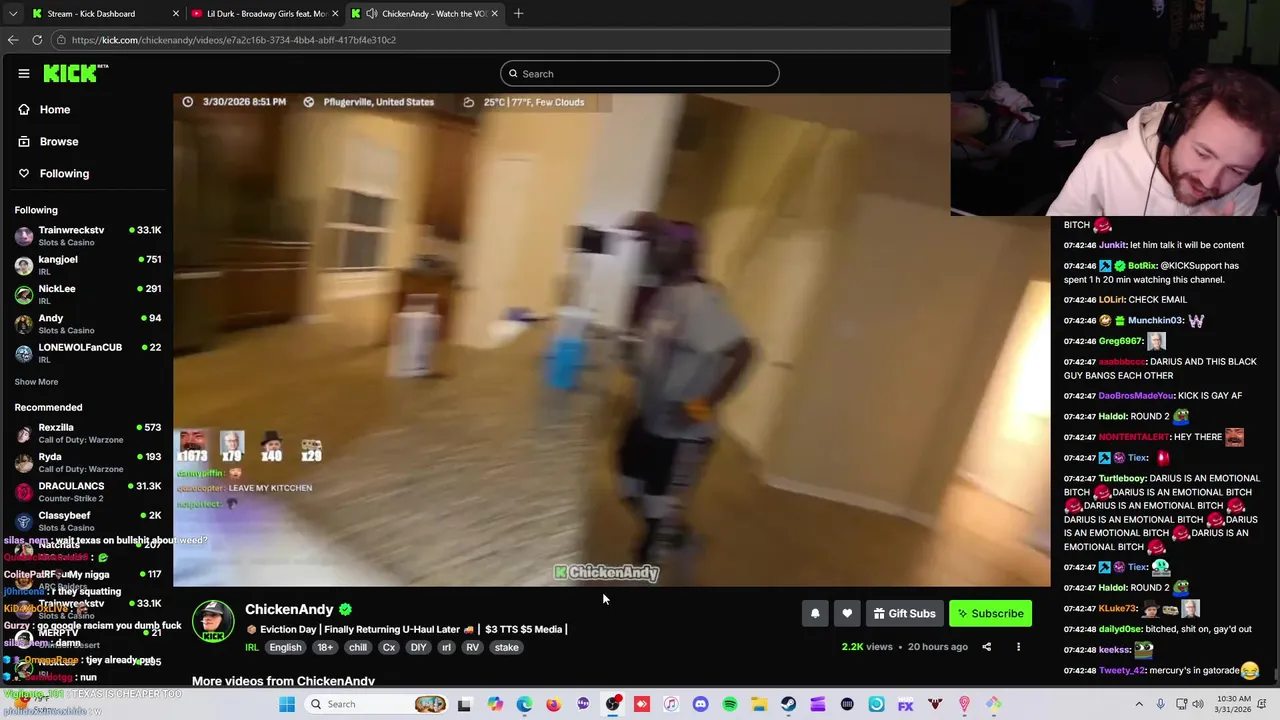The image size is (1280, 720).
Task: Switch to the Lil Durk YouTube tab
Action: coord(265,13)
